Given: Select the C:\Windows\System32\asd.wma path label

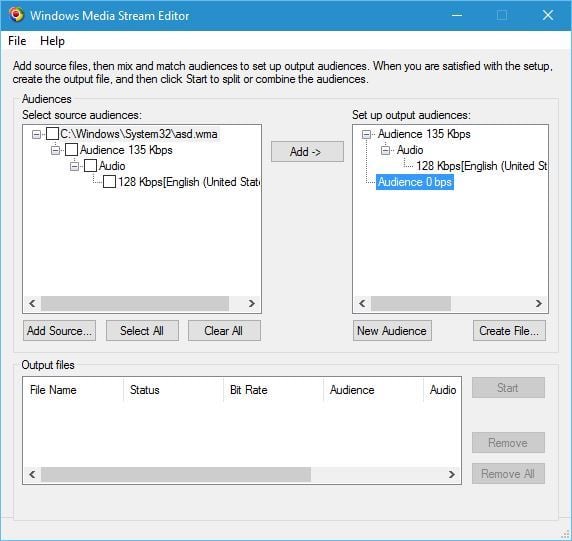Looking at the screenshot, I should [139, 134].
